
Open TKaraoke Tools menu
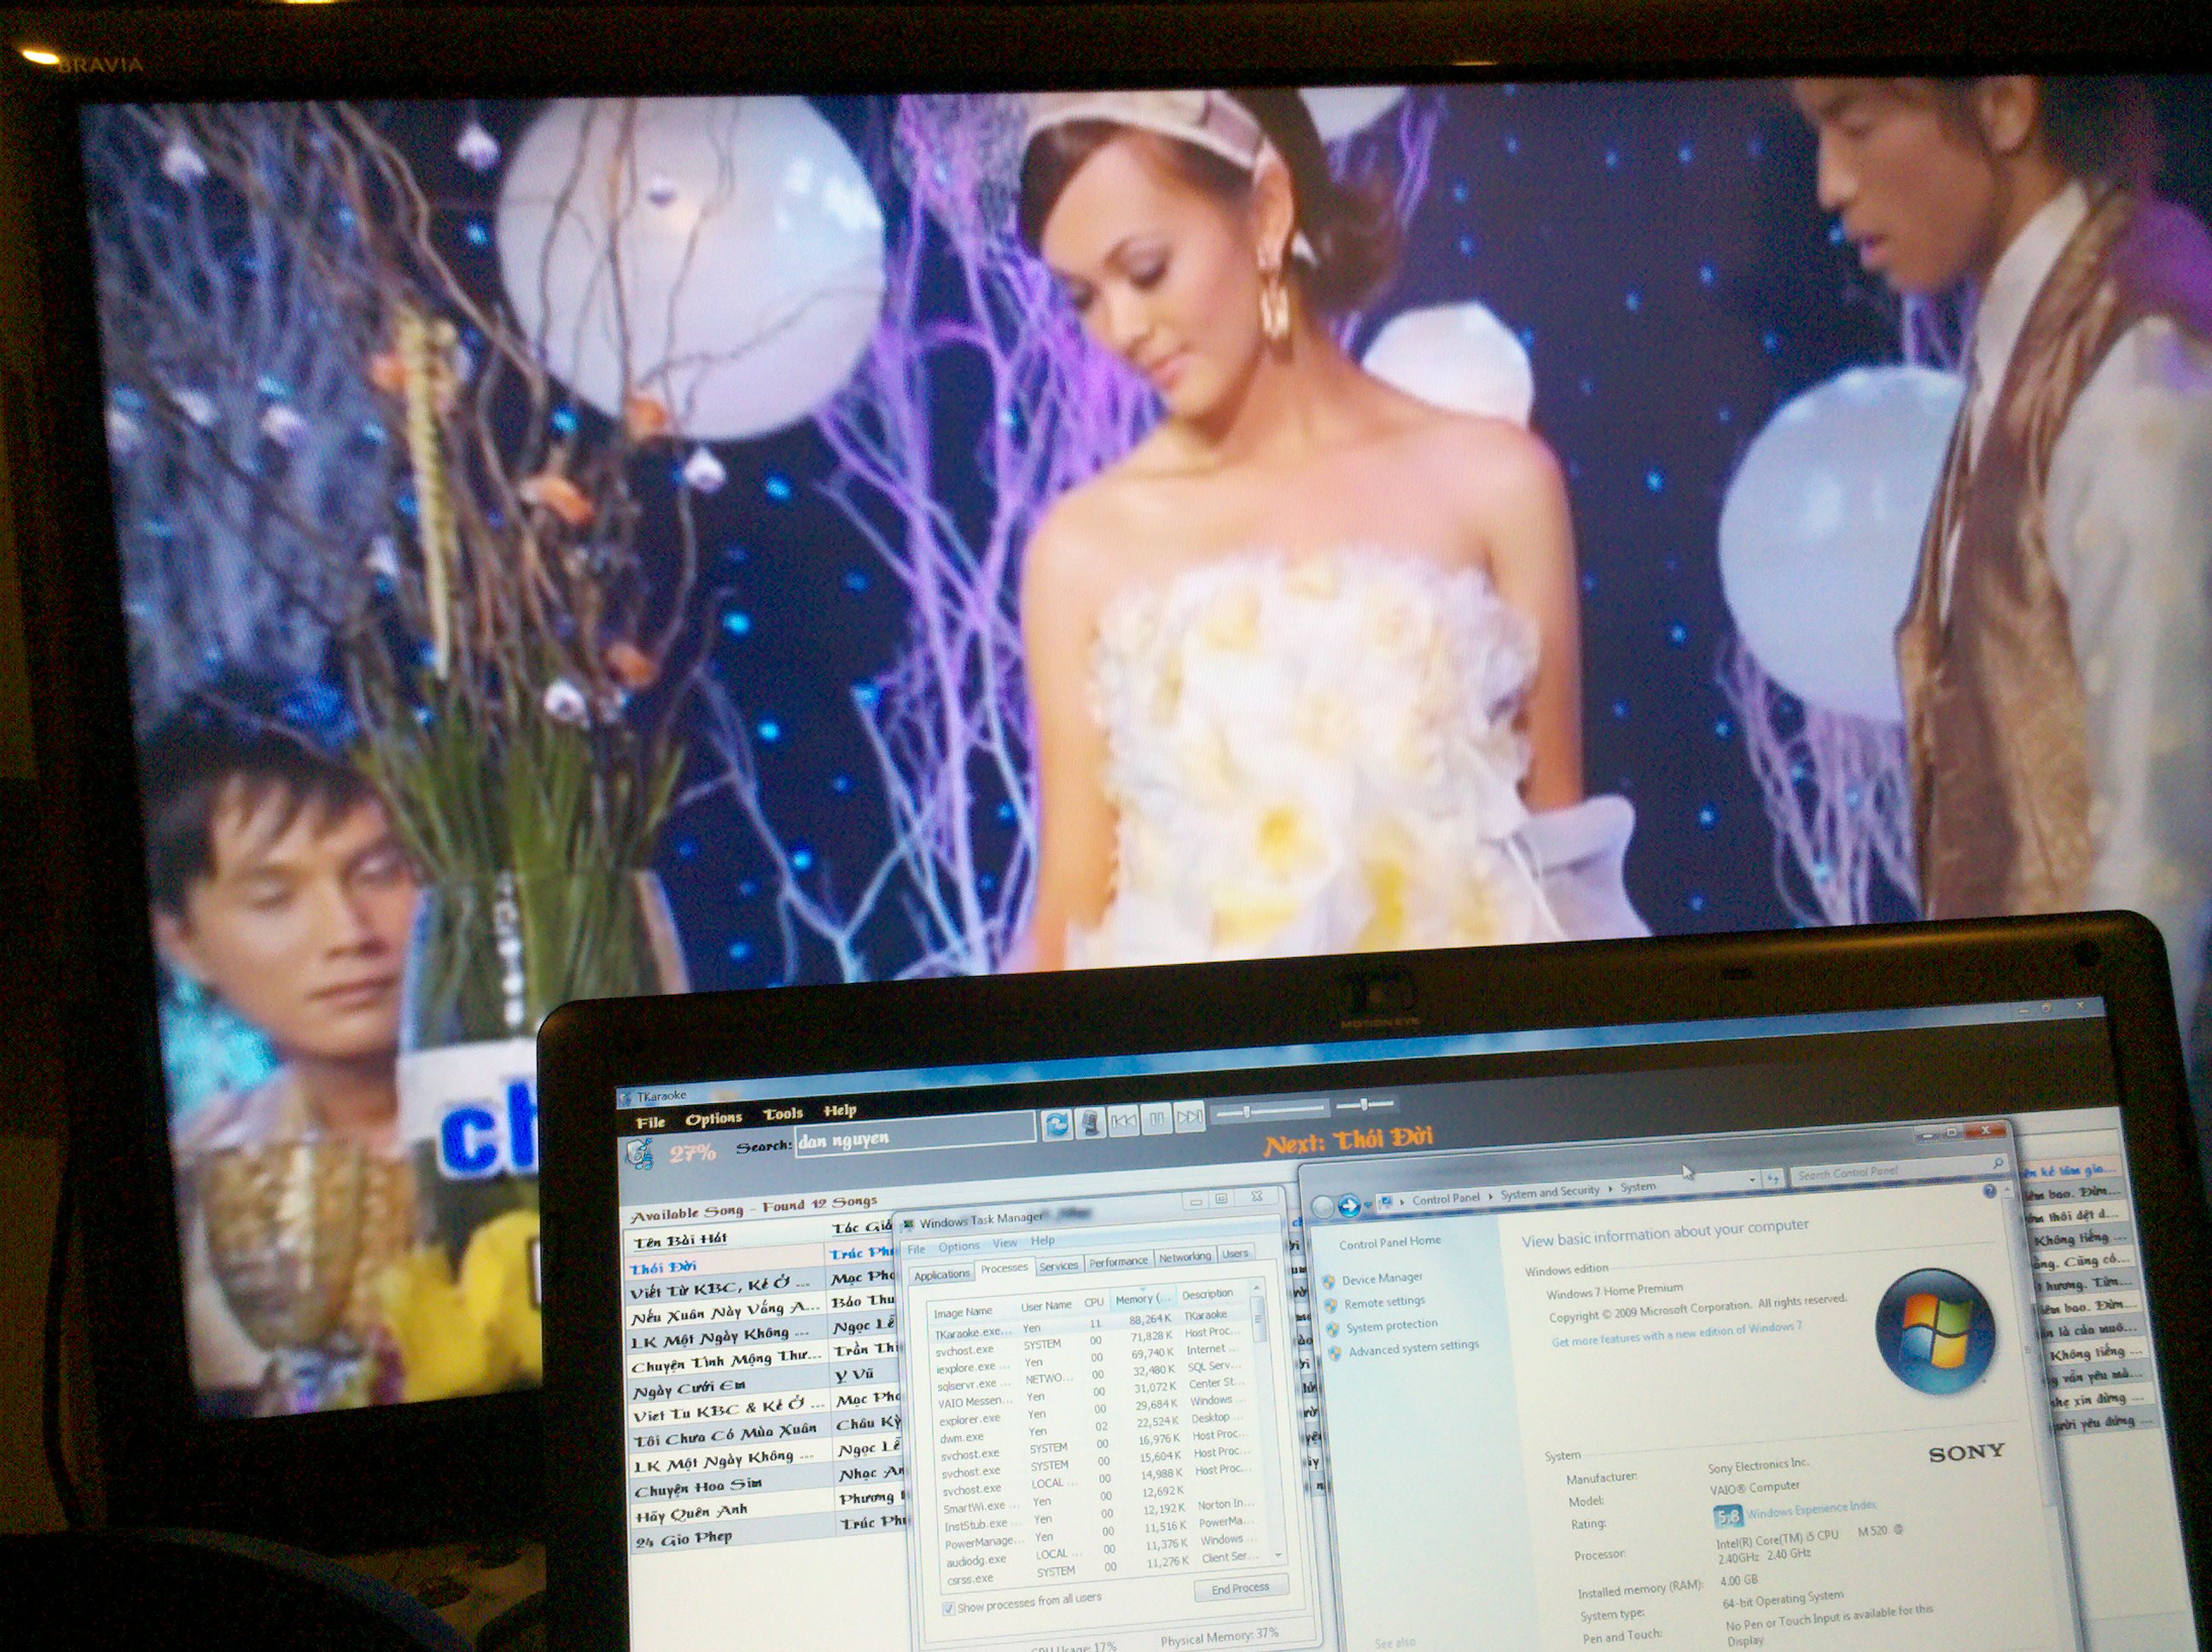pos(783,1114)
